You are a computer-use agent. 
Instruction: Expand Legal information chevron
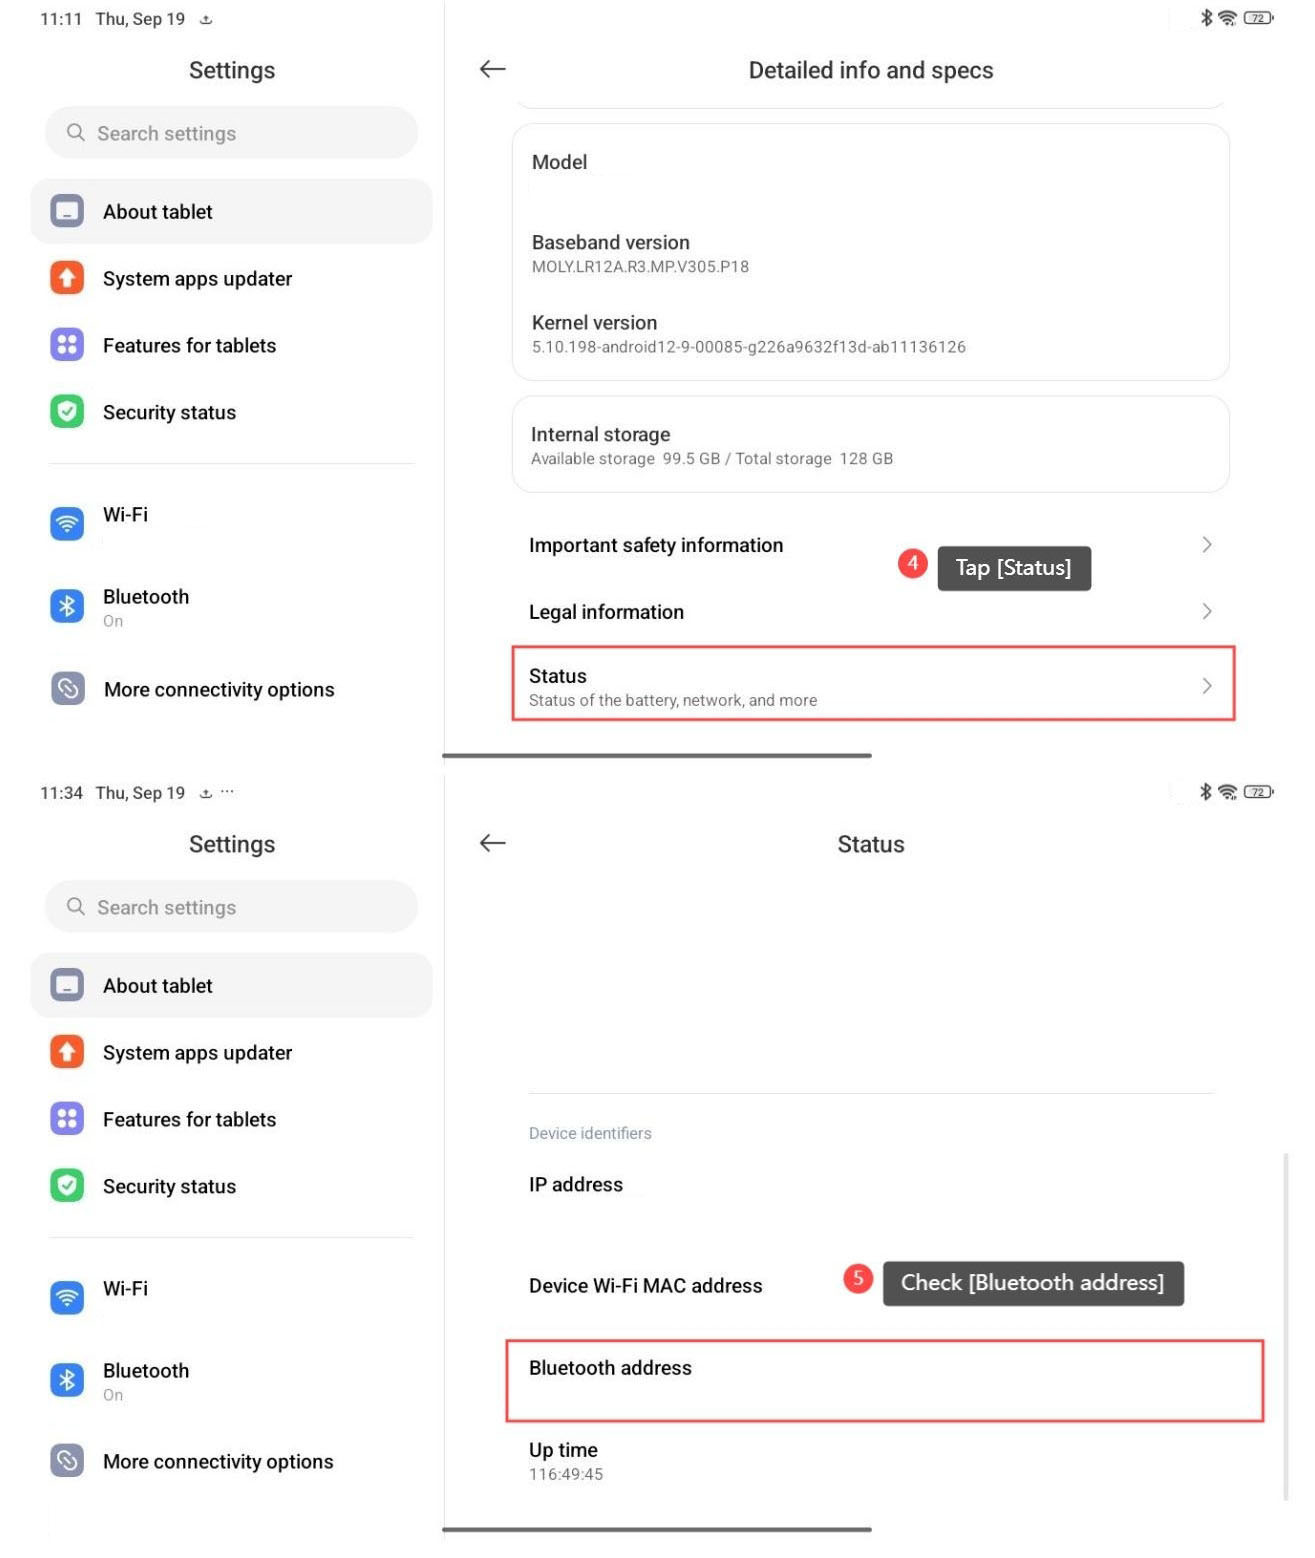(1207, 612)
